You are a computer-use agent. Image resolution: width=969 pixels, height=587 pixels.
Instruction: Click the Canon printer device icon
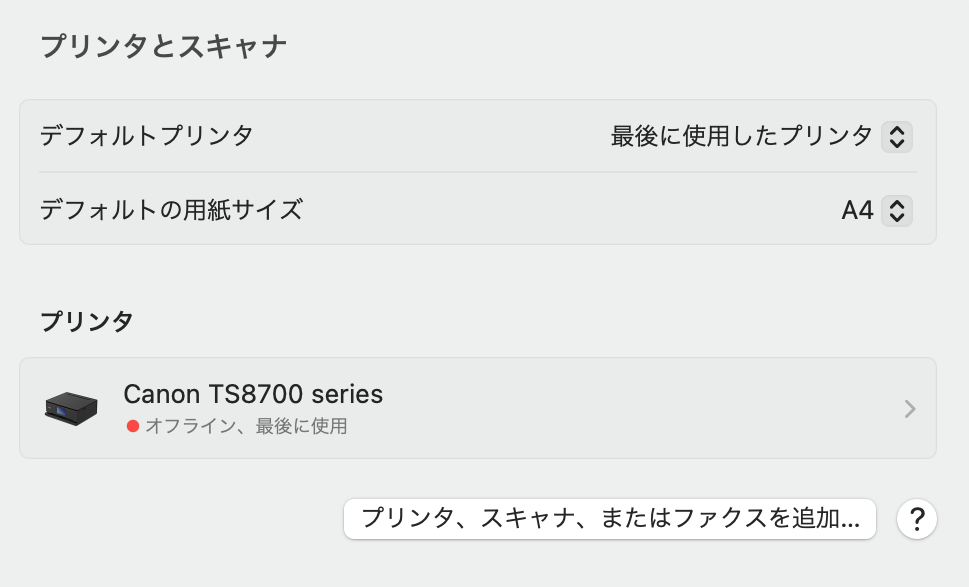point(71,408)
